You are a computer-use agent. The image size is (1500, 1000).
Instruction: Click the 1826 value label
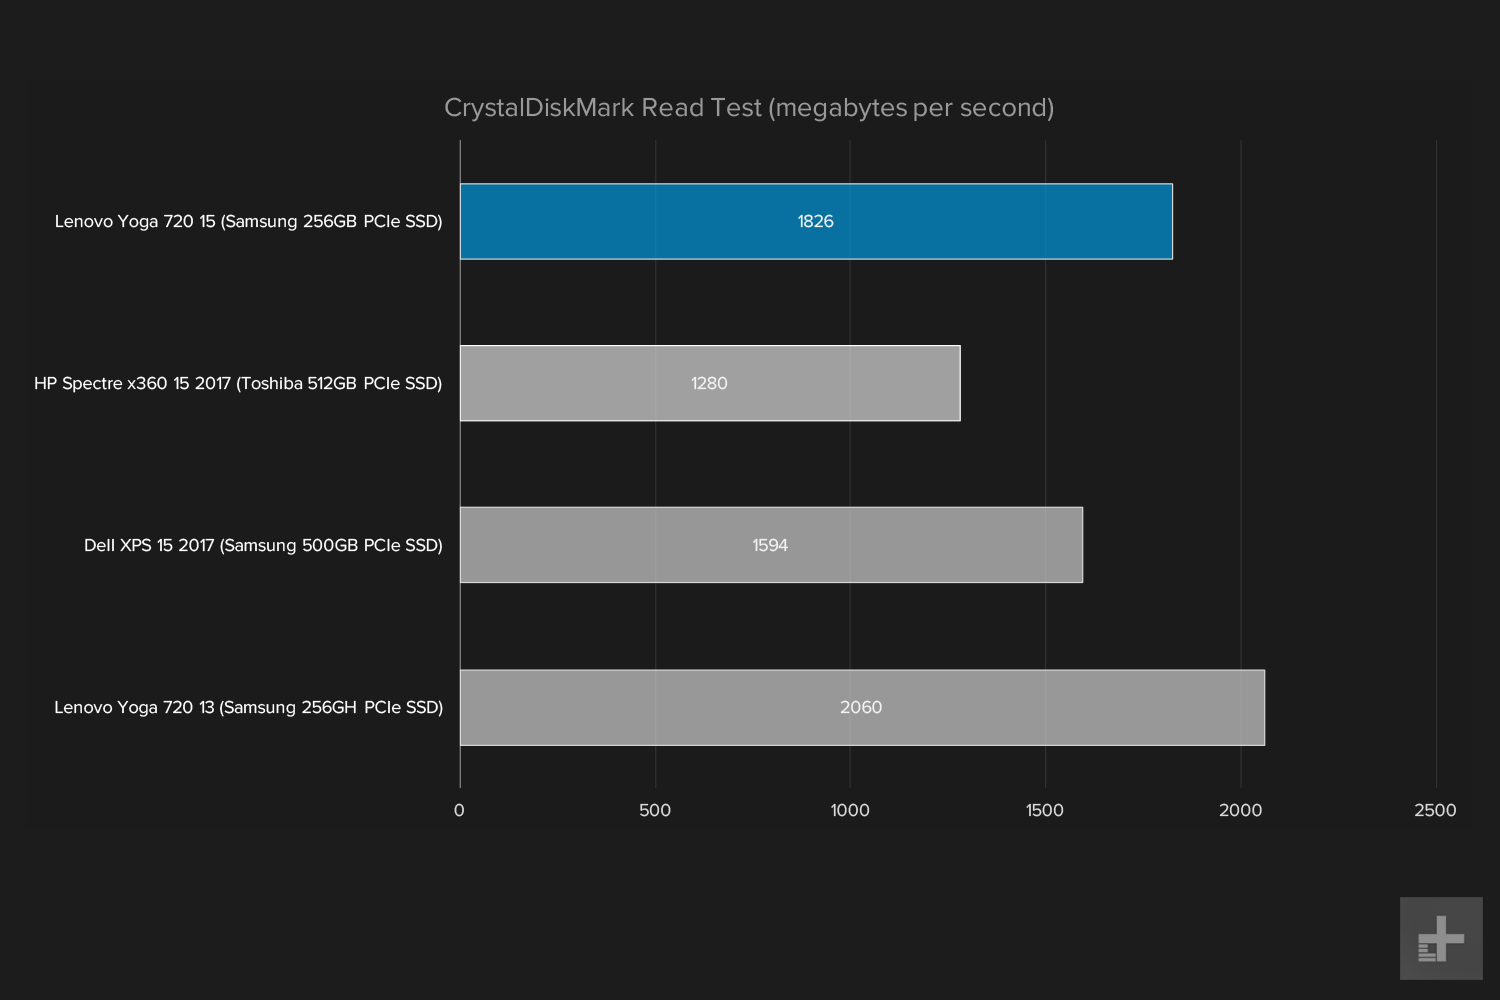click(x=815, y=221)
